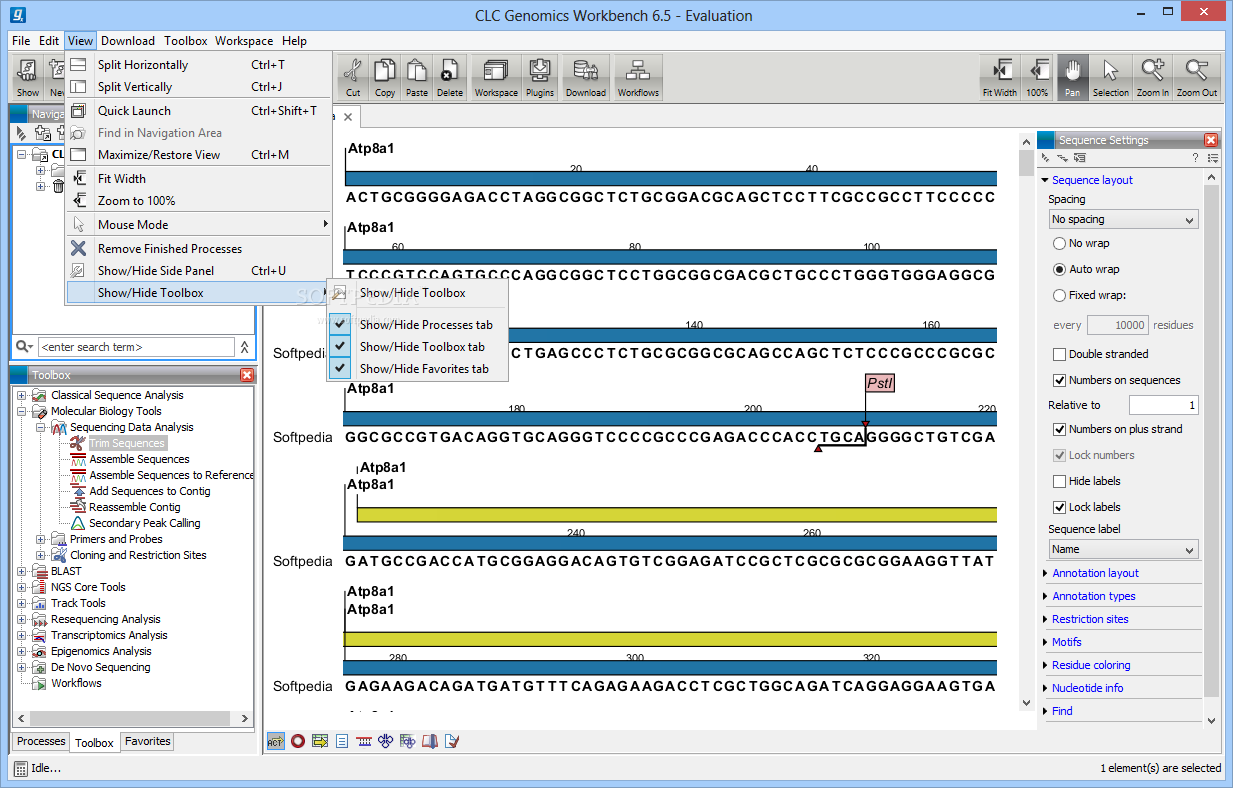
Task: Open the Spacing dropdown showing No spacing
Action: coord(1123,219)
